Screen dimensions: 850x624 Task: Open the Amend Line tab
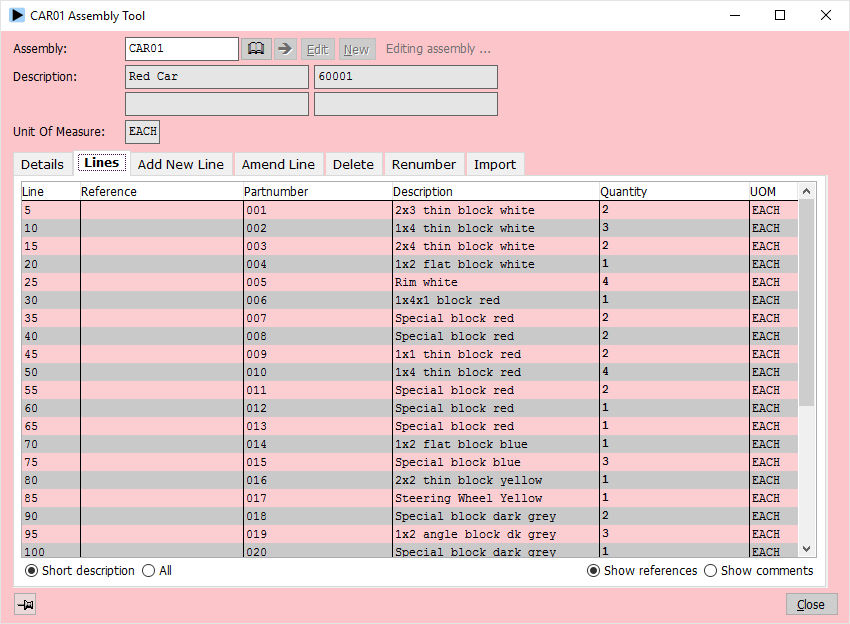278,164
